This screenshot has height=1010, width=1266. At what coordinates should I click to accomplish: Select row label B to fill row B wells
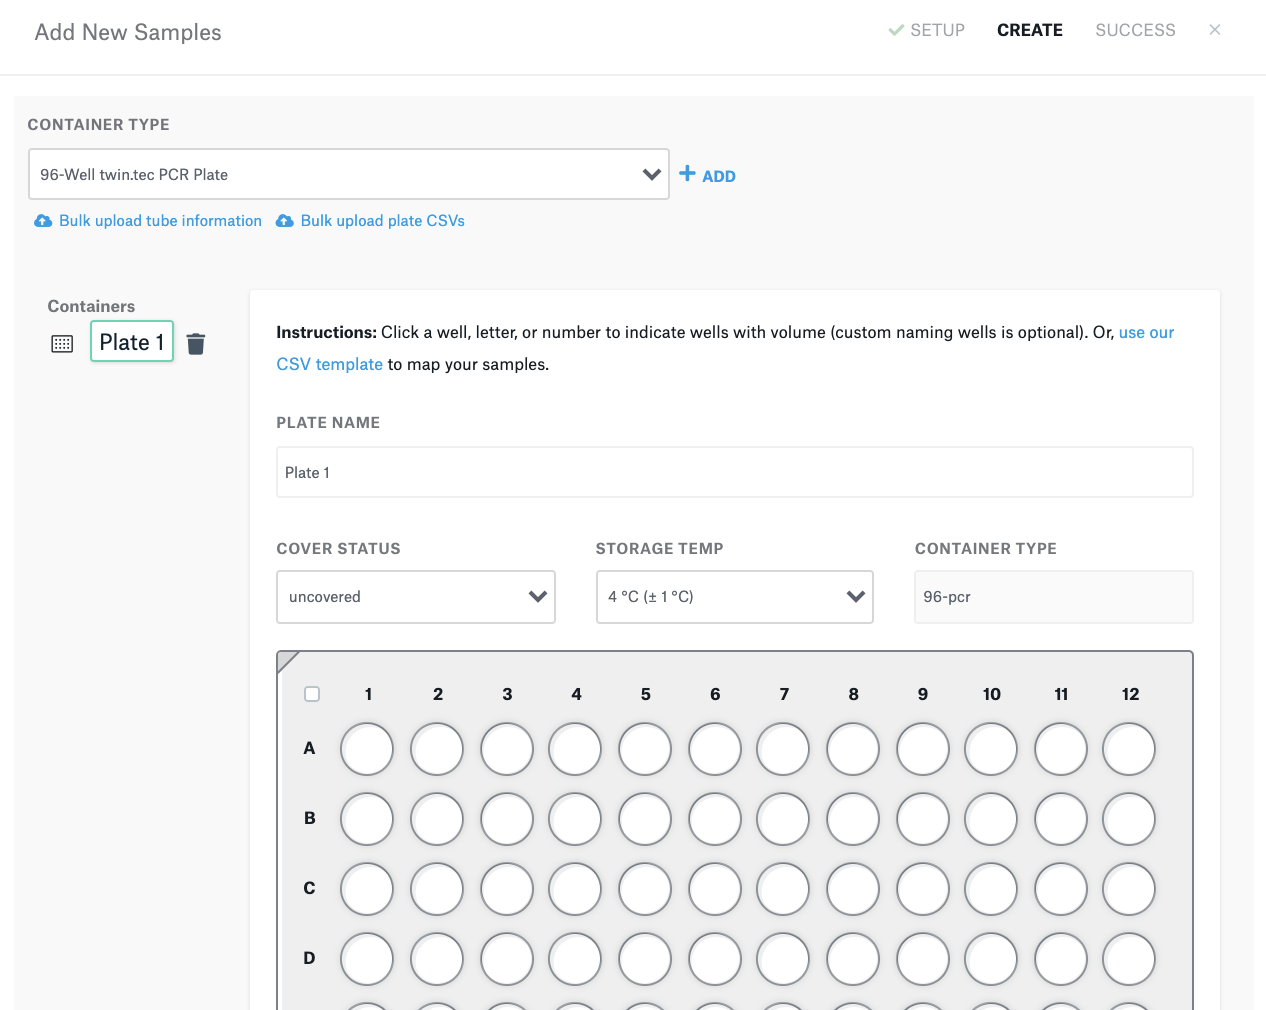coord(309,818)
